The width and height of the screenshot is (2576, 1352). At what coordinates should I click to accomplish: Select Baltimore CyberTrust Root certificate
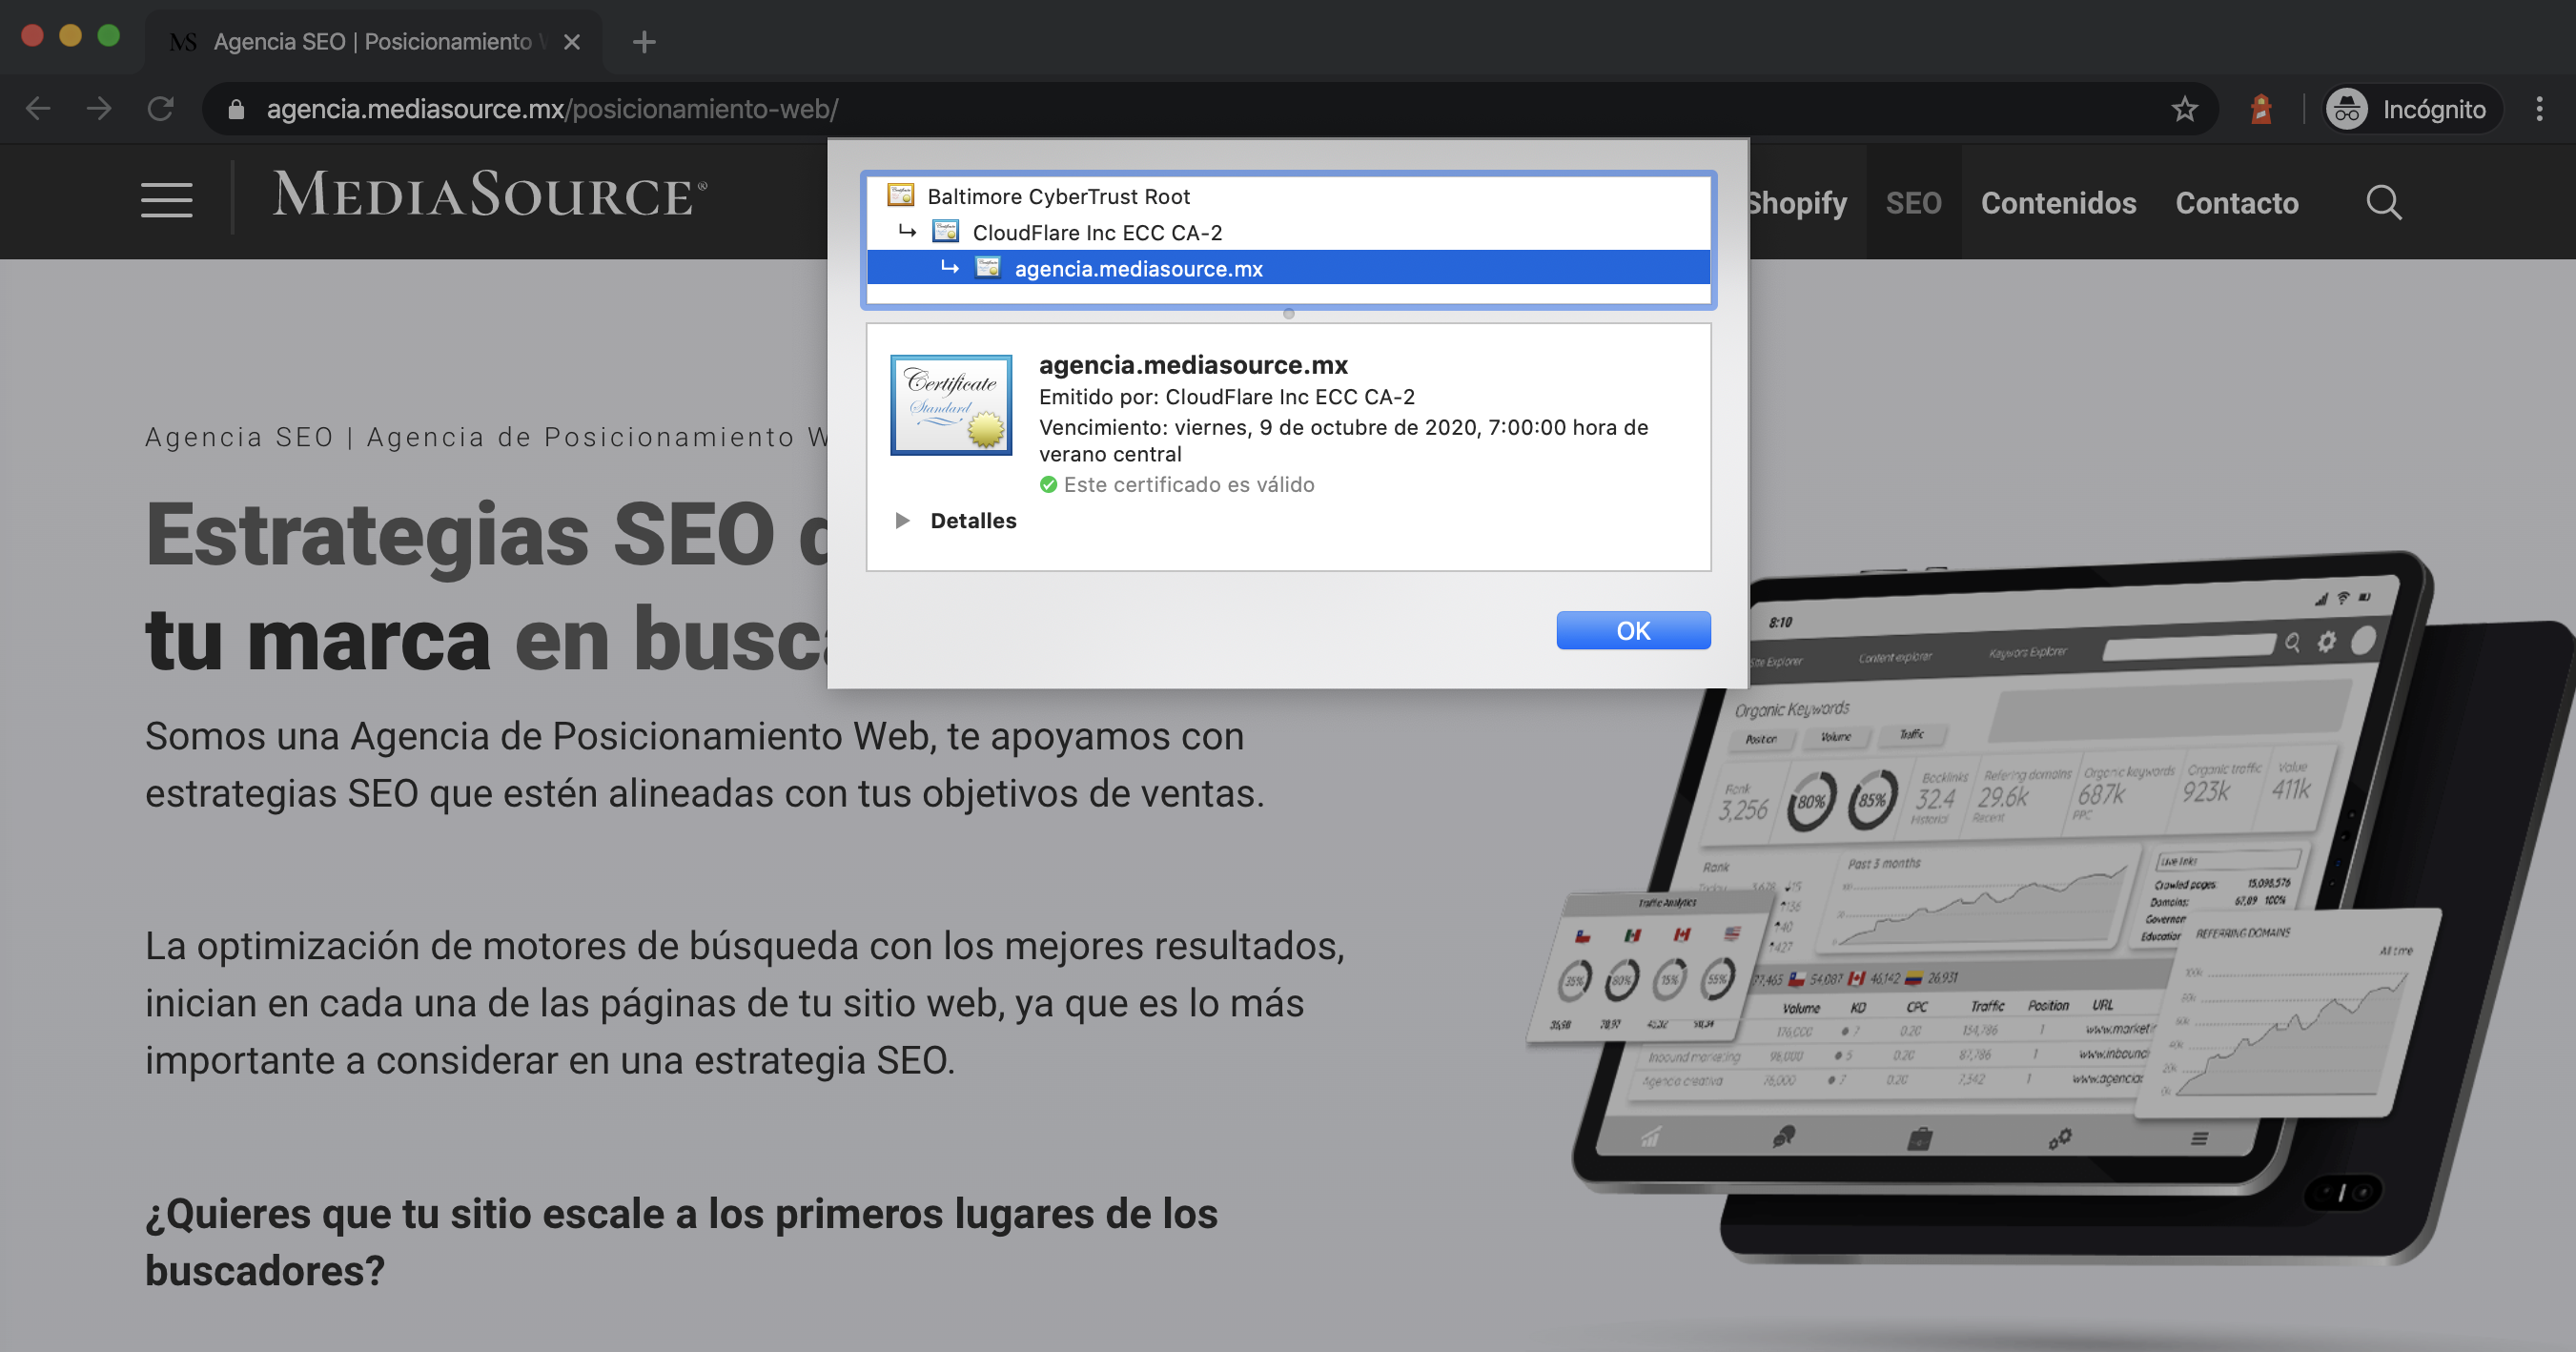(x=1288, y=196)
